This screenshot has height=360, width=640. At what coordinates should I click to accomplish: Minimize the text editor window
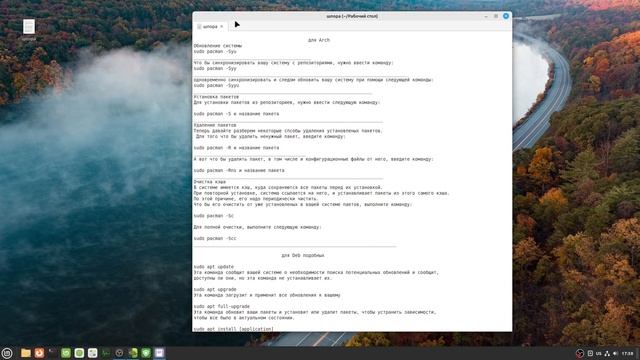pos(486,16)
